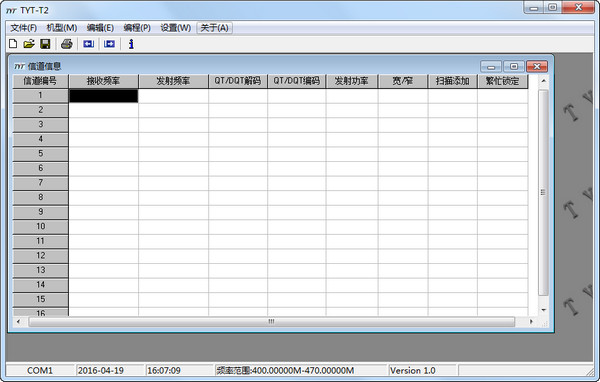The image size is (600, 382).
Task: Click horizontal scrollbar right arrow
Action: pos(531,322)
